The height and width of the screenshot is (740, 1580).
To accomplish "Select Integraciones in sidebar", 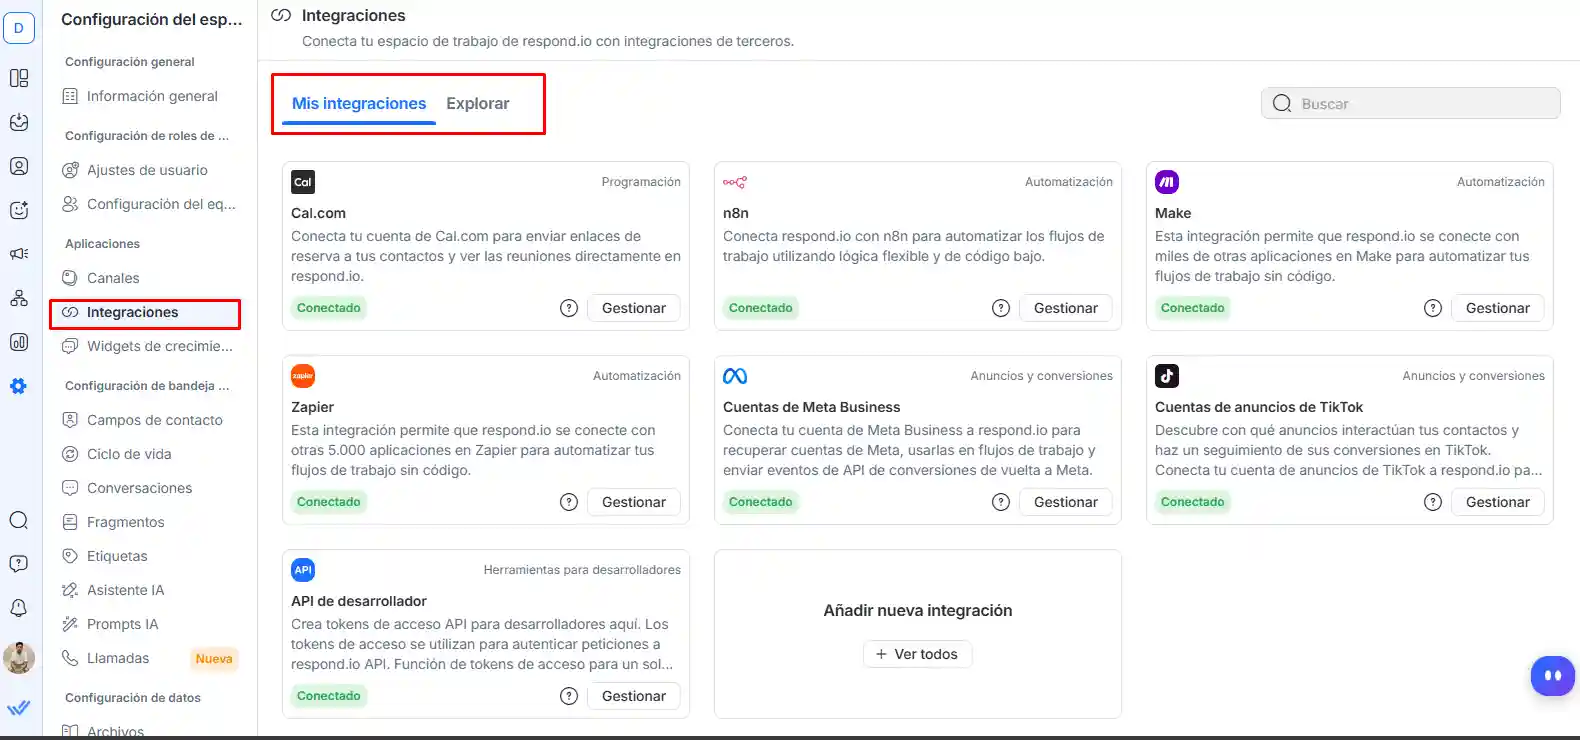I will click(x=145, y=313).
